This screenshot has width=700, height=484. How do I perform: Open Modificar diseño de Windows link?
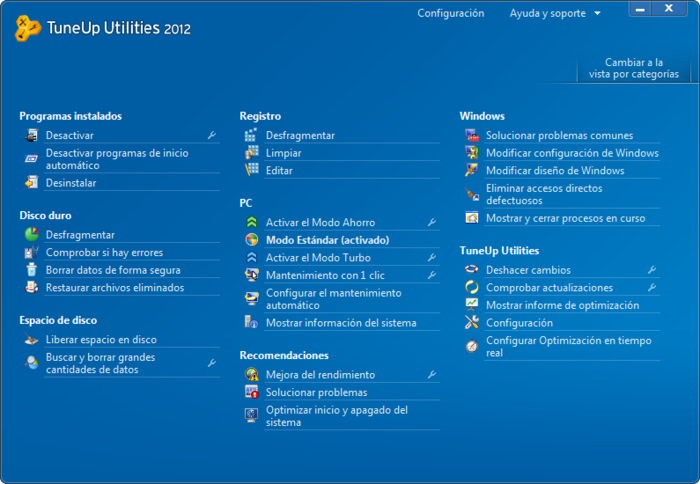point(555,171)
